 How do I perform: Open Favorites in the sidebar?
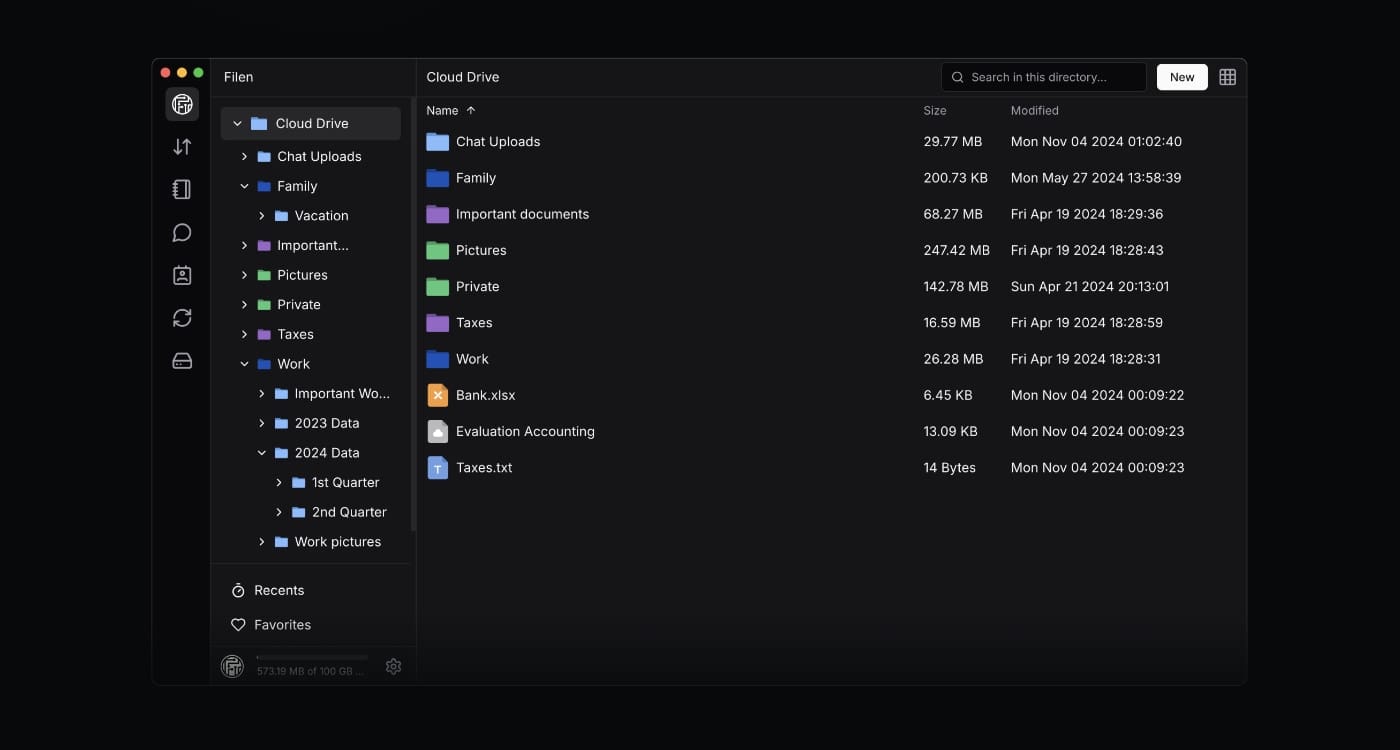click(282, 625)
